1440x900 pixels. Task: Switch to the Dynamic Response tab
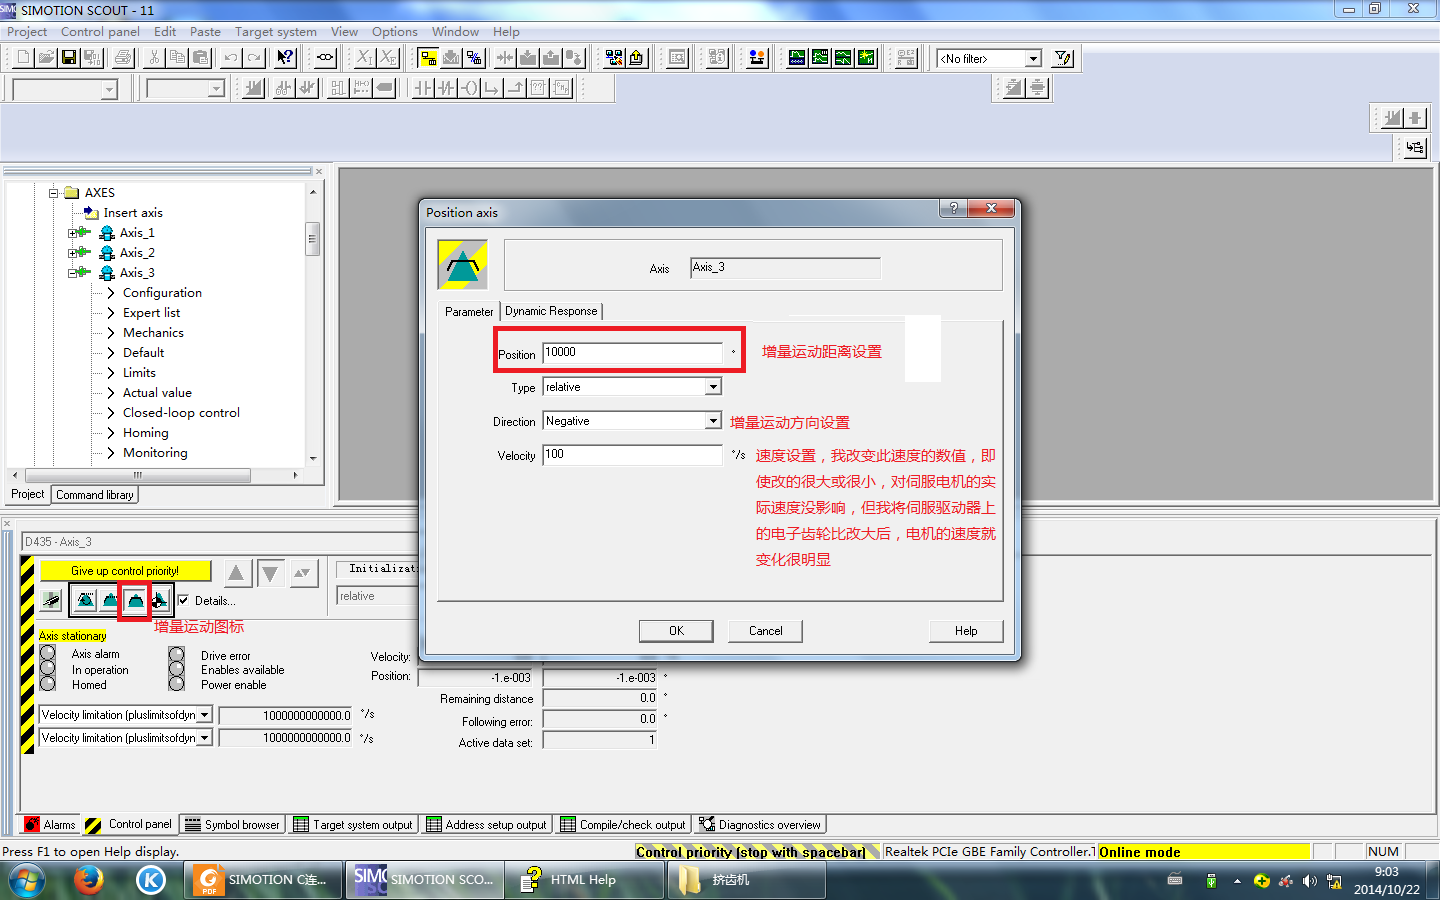pos(551,311)
